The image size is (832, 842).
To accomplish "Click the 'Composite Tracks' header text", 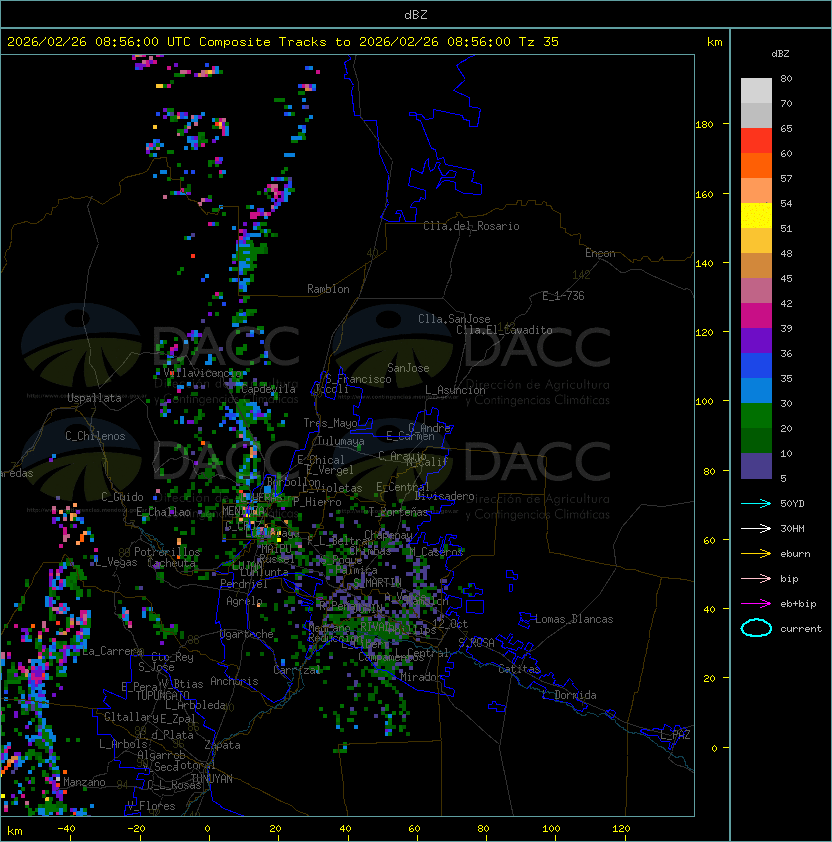I will [x=263, y=42].
